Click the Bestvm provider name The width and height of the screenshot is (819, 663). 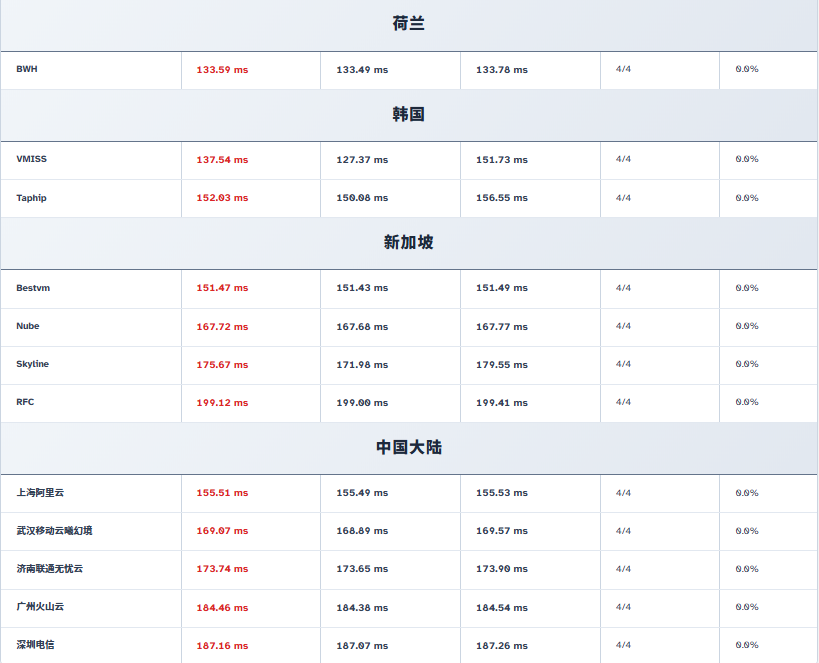[33, 288]
